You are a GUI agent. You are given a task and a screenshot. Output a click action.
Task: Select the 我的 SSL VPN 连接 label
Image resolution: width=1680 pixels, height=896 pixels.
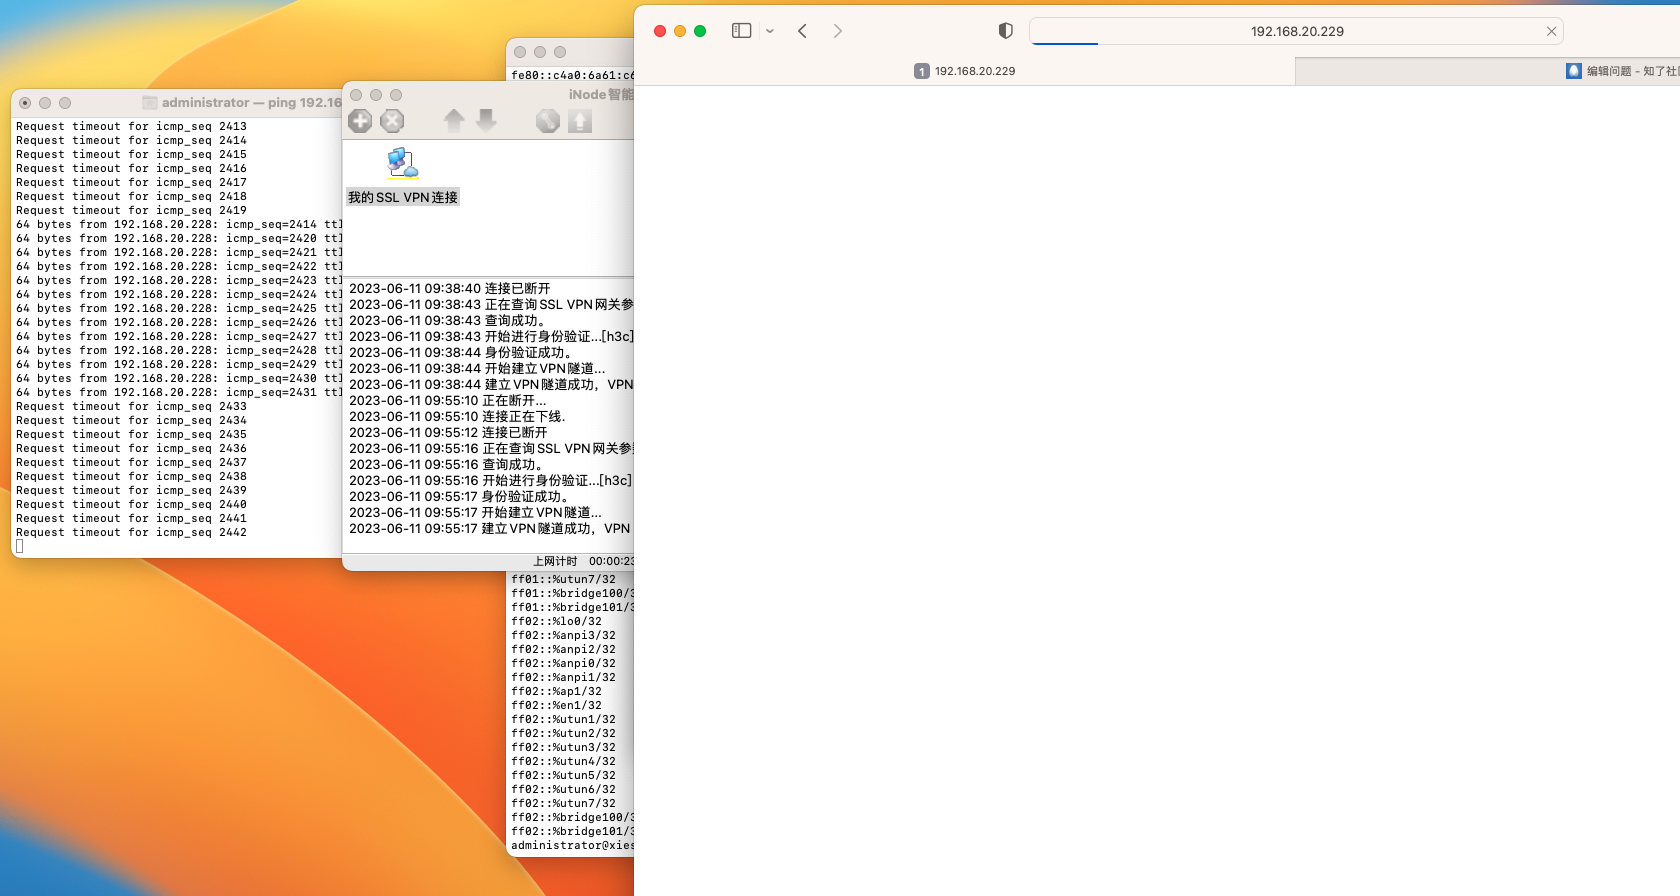(403, 197)
